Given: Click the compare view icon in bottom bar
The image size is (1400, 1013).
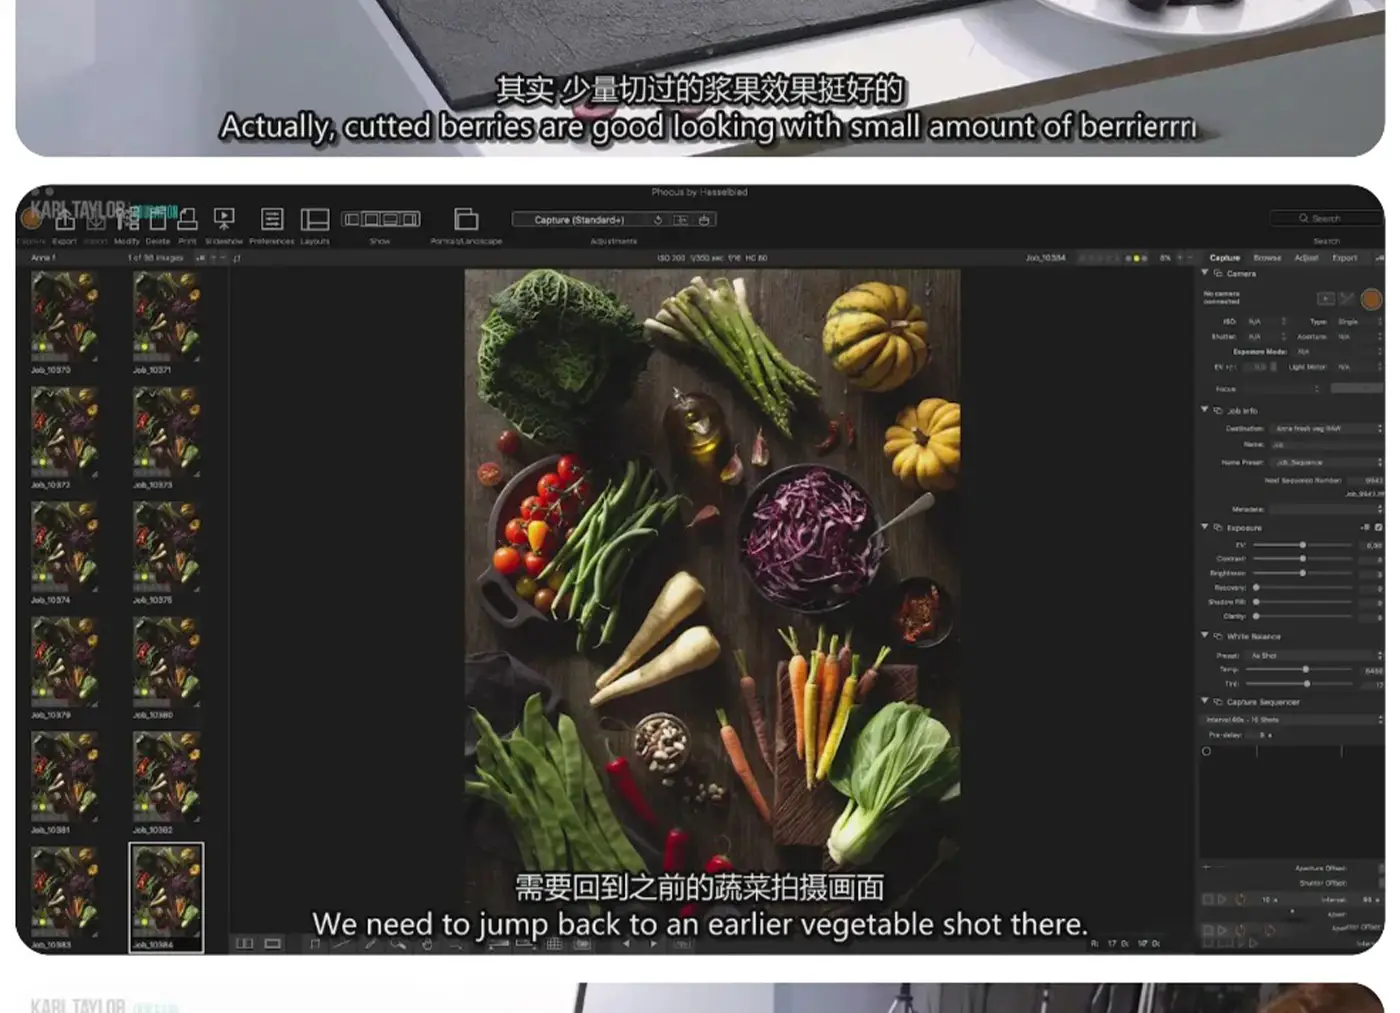Looking at the screenshot, I should coord(245,943).
